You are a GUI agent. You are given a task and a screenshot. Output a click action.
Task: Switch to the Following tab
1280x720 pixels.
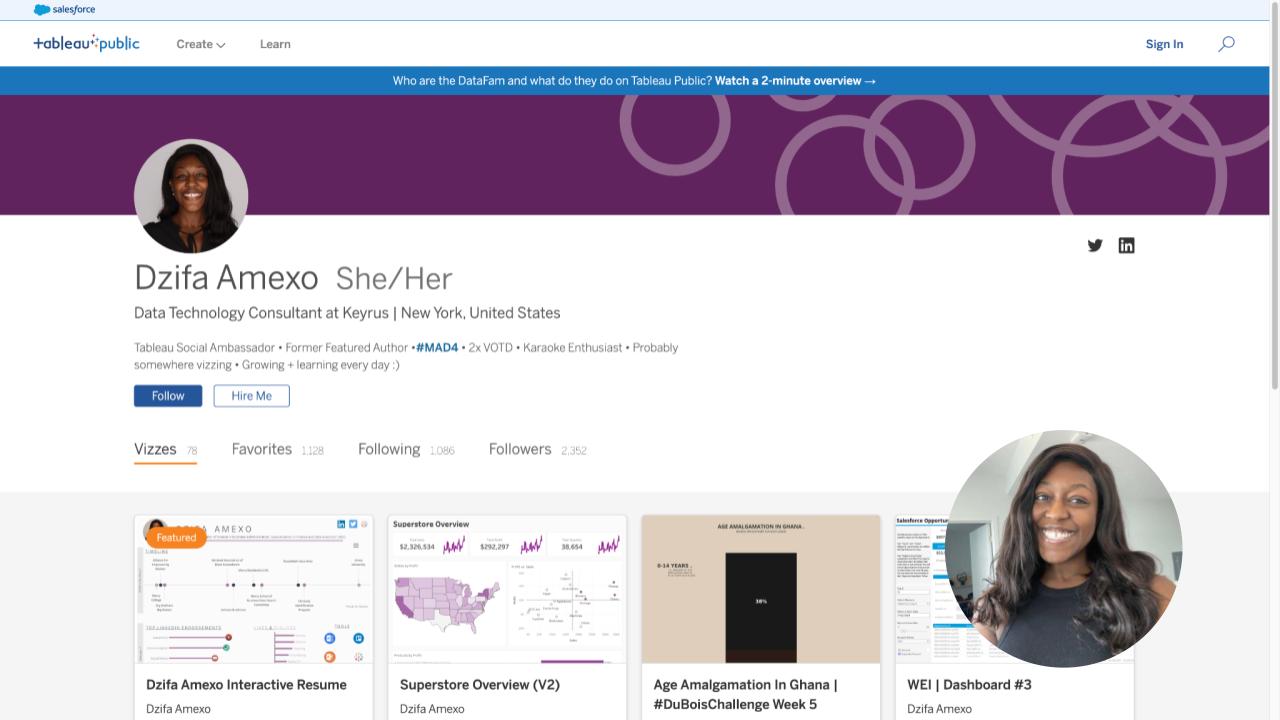pos(389,450)
